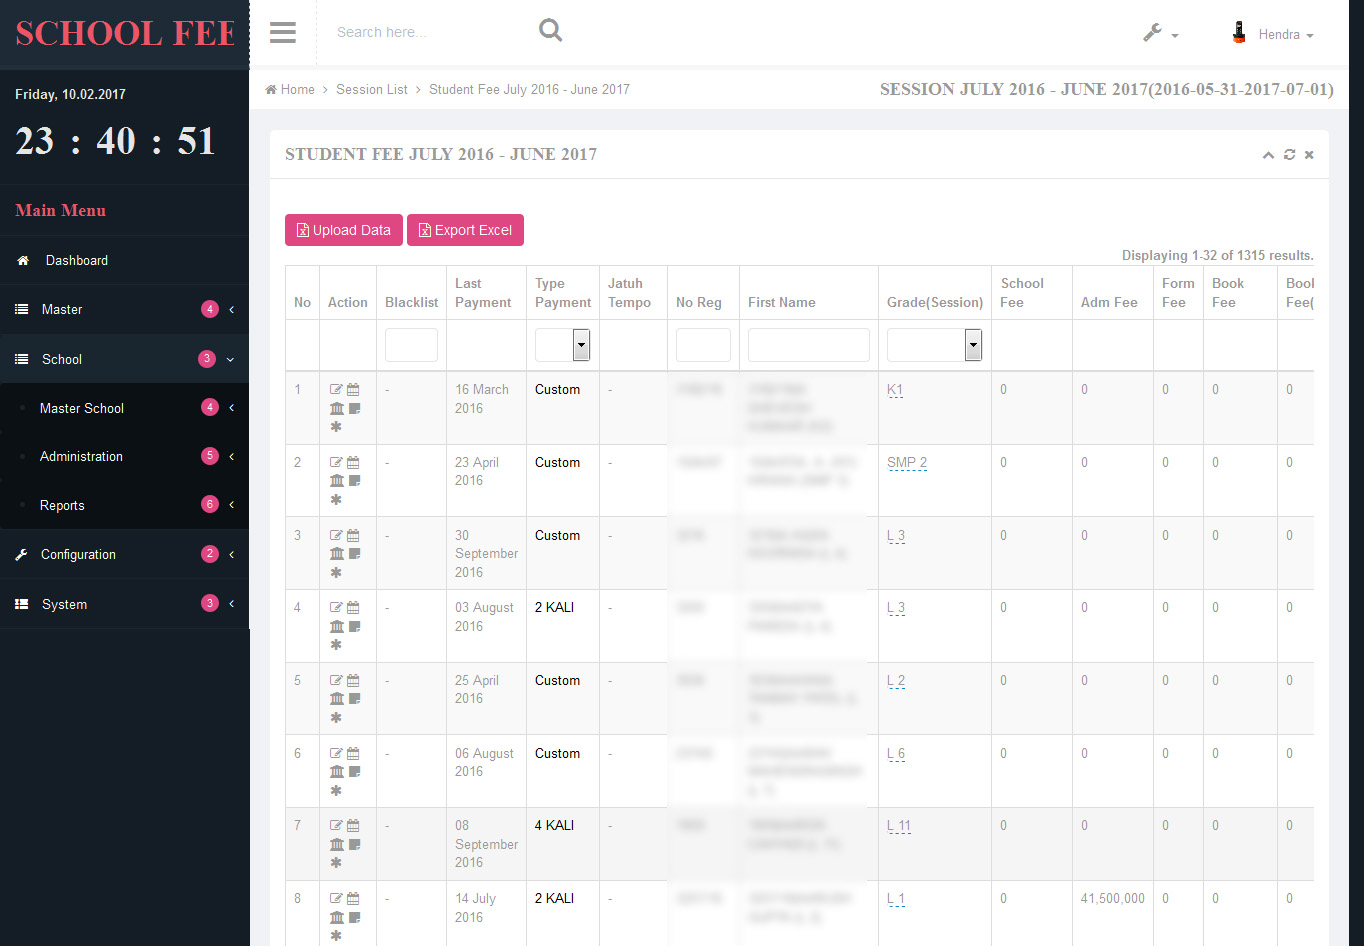1364x946 pixels.
Task: Click the search magnifier icon
Action: [x=550, y=31]
